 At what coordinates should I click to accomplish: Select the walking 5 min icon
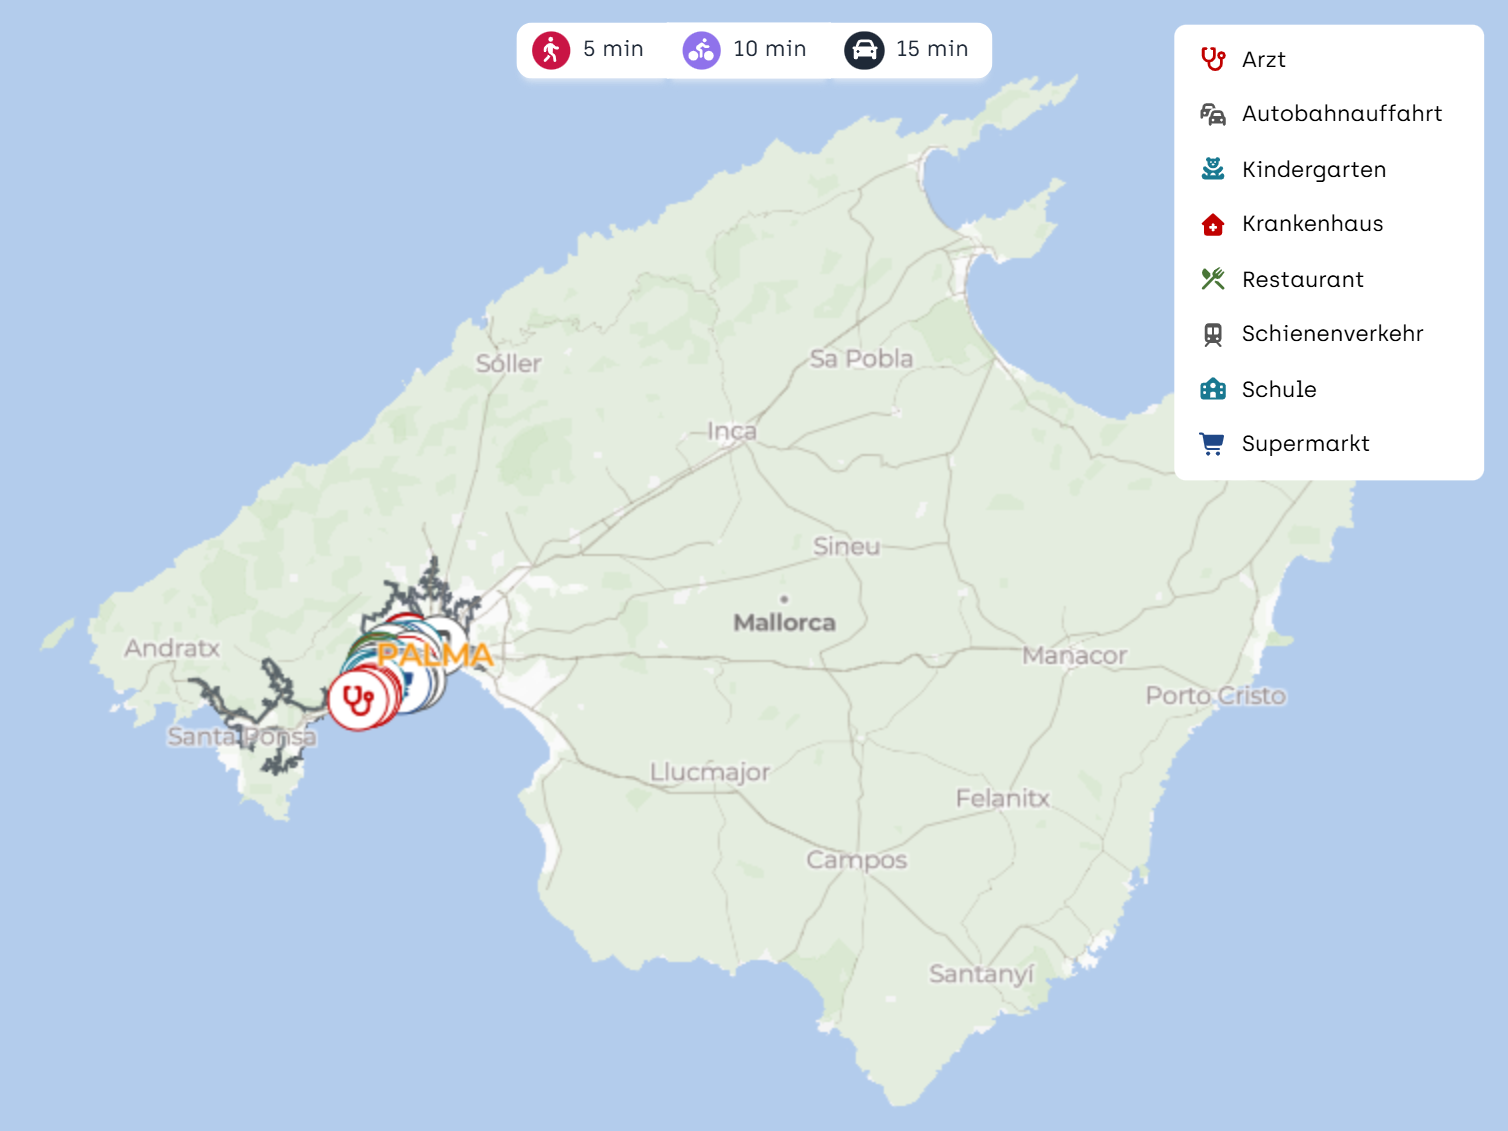[x=551, y=50]
